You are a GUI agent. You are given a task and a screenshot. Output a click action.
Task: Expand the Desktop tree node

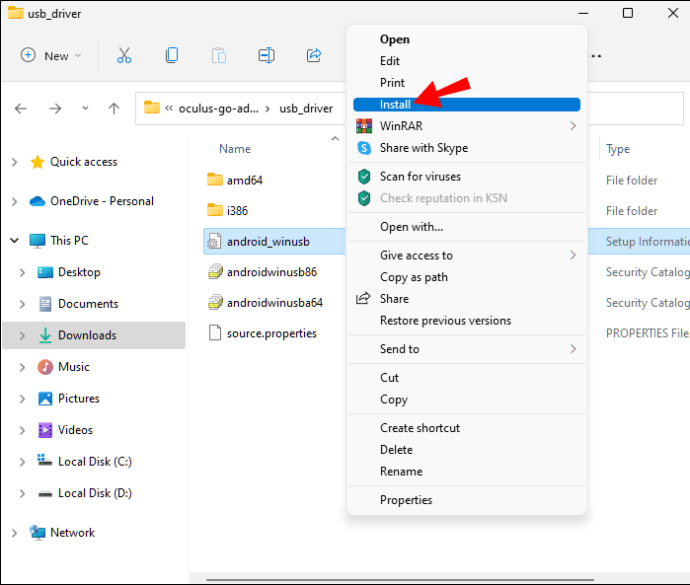pyautogui.click(x=22, y=272)
